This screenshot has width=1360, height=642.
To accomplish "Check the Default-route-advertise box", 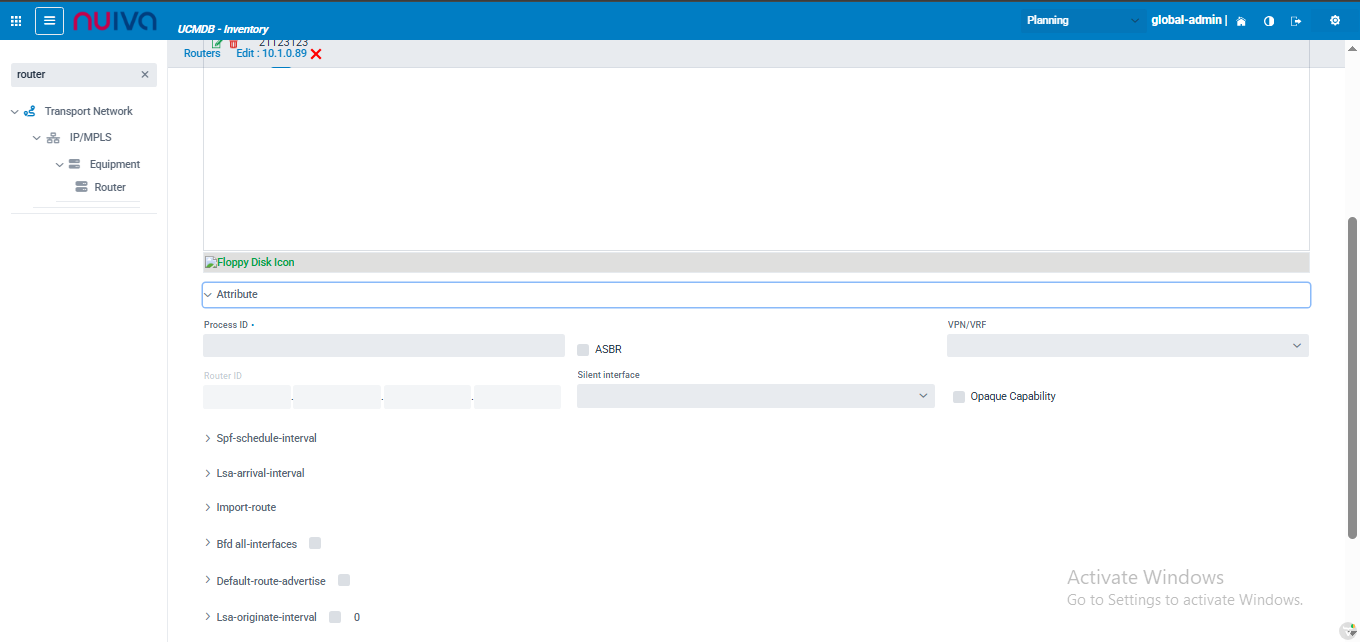I will click(344, 581).
